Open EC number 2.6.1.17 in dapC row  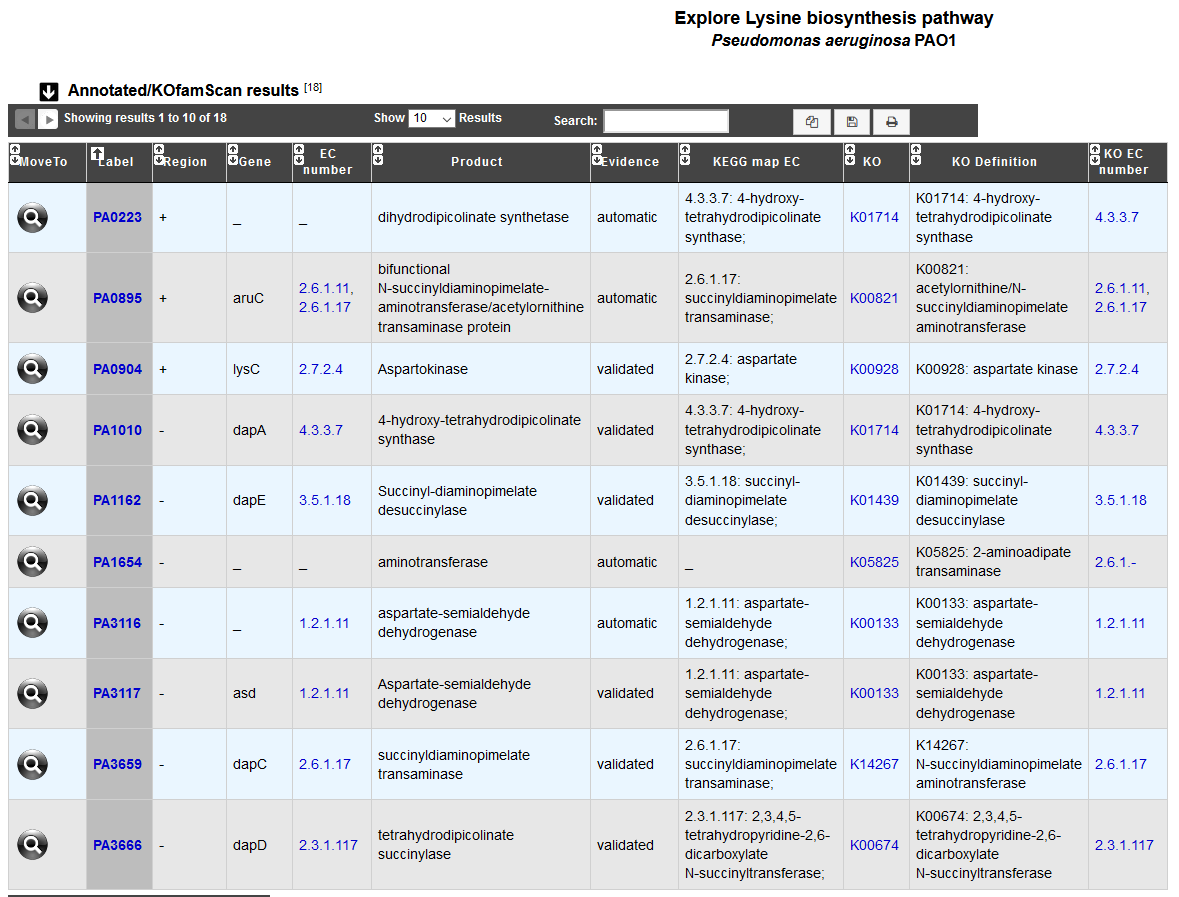(325, 764)
